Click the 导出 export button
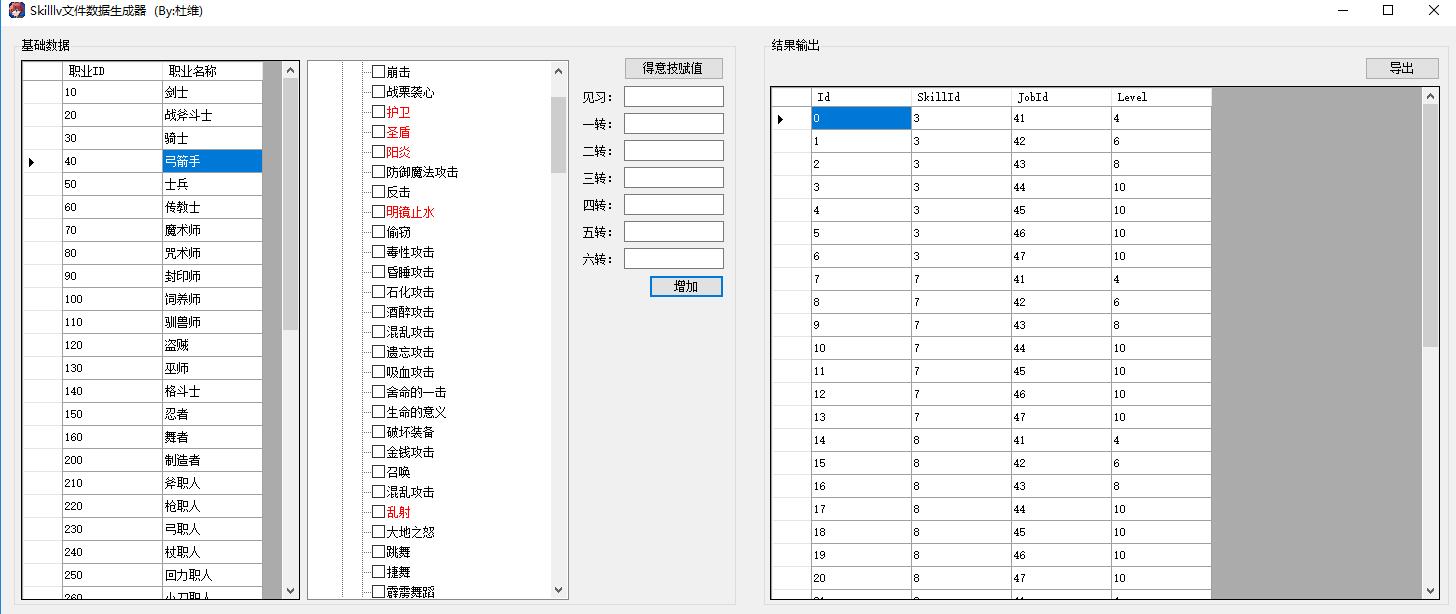Screen dimensions: 1456x614 point(1402,69)
